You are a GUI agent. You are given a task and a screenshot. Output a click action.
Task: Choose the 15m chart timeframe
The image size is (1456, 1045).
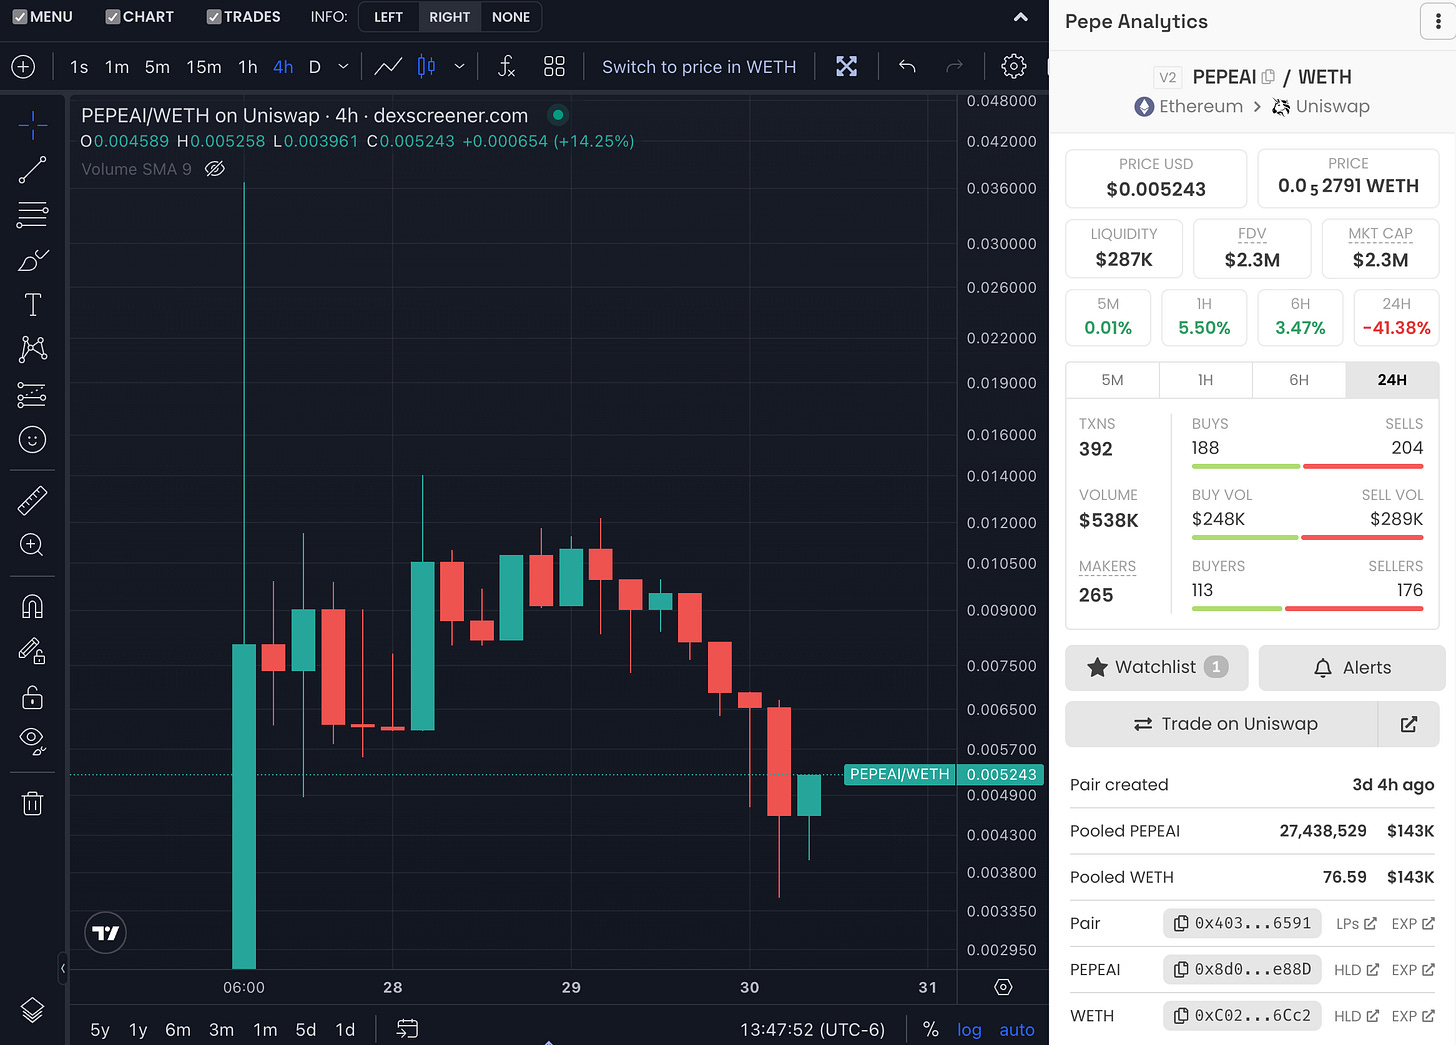click(x=204, y=67)
